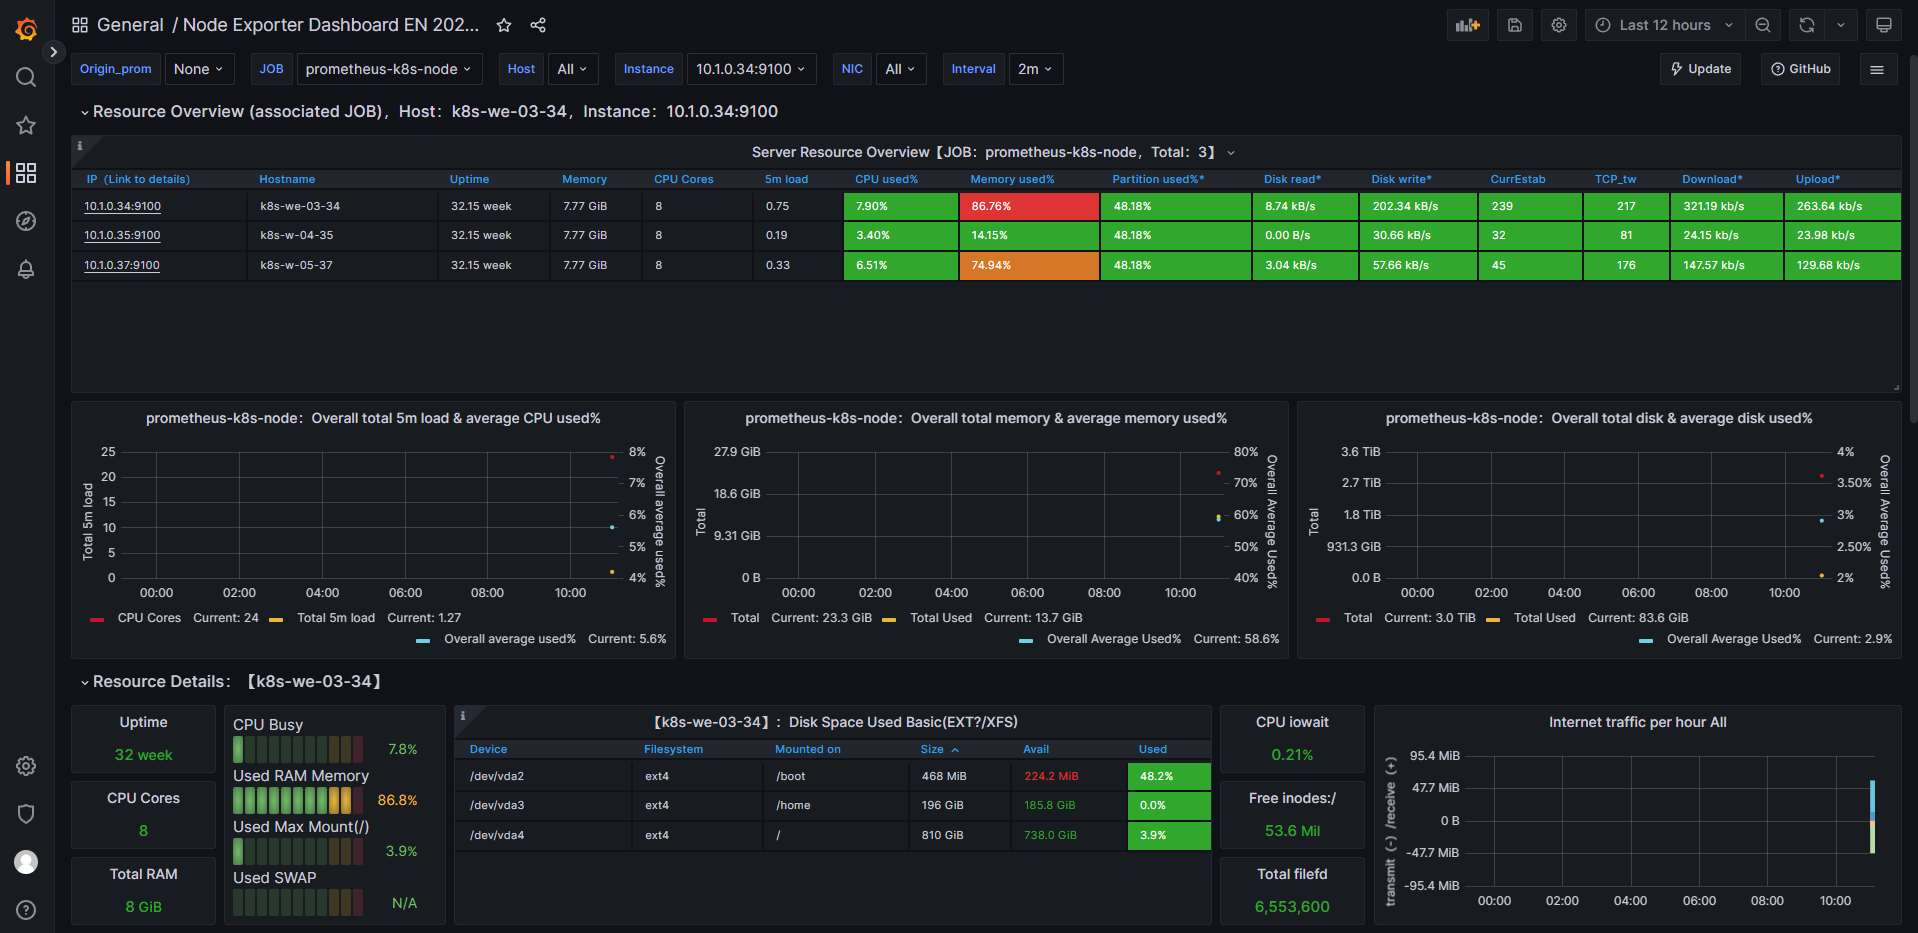Open the dashboard grid icon beside General
Viewport: 1918px width, 933px height.
(x=80, y=25)
